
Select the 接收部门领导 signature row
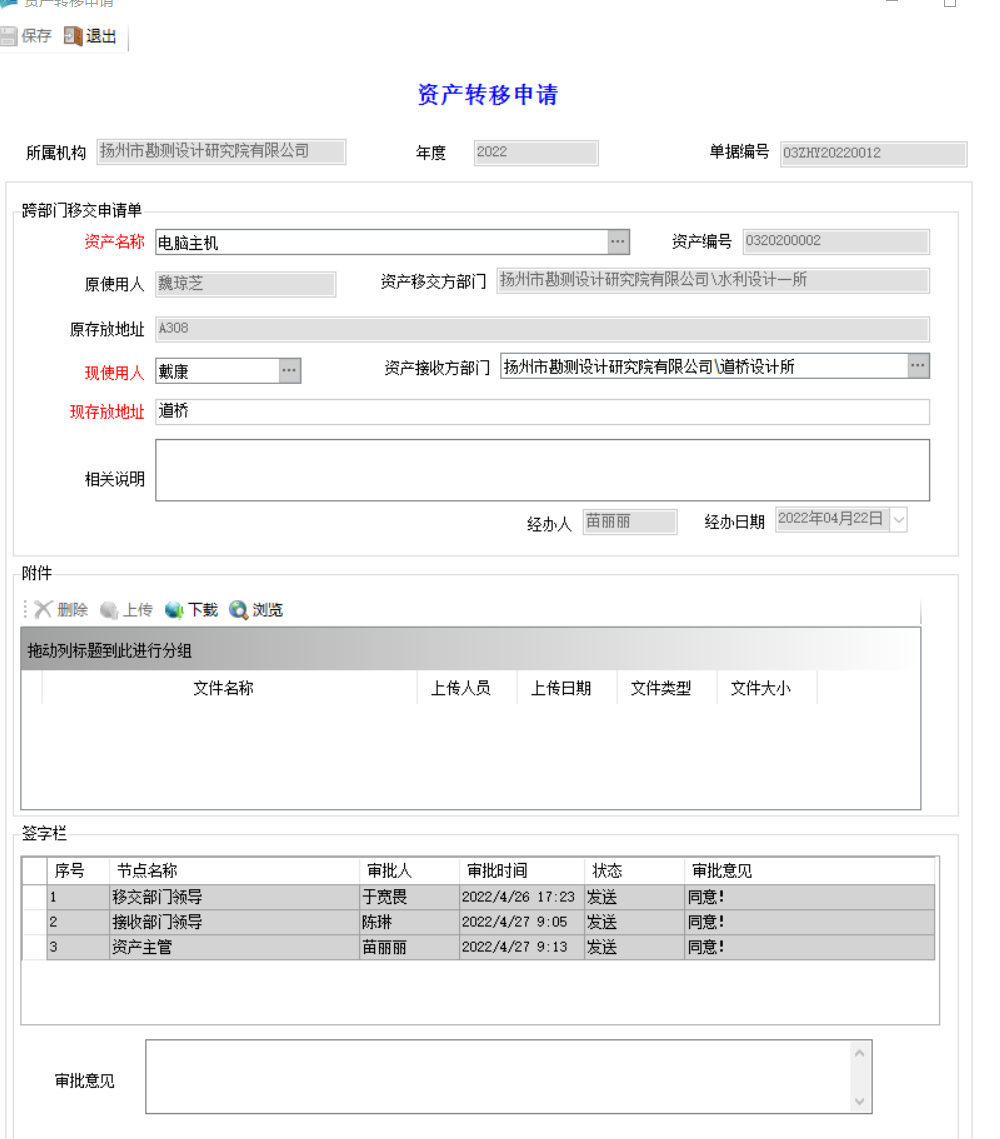tap(479, 923)
